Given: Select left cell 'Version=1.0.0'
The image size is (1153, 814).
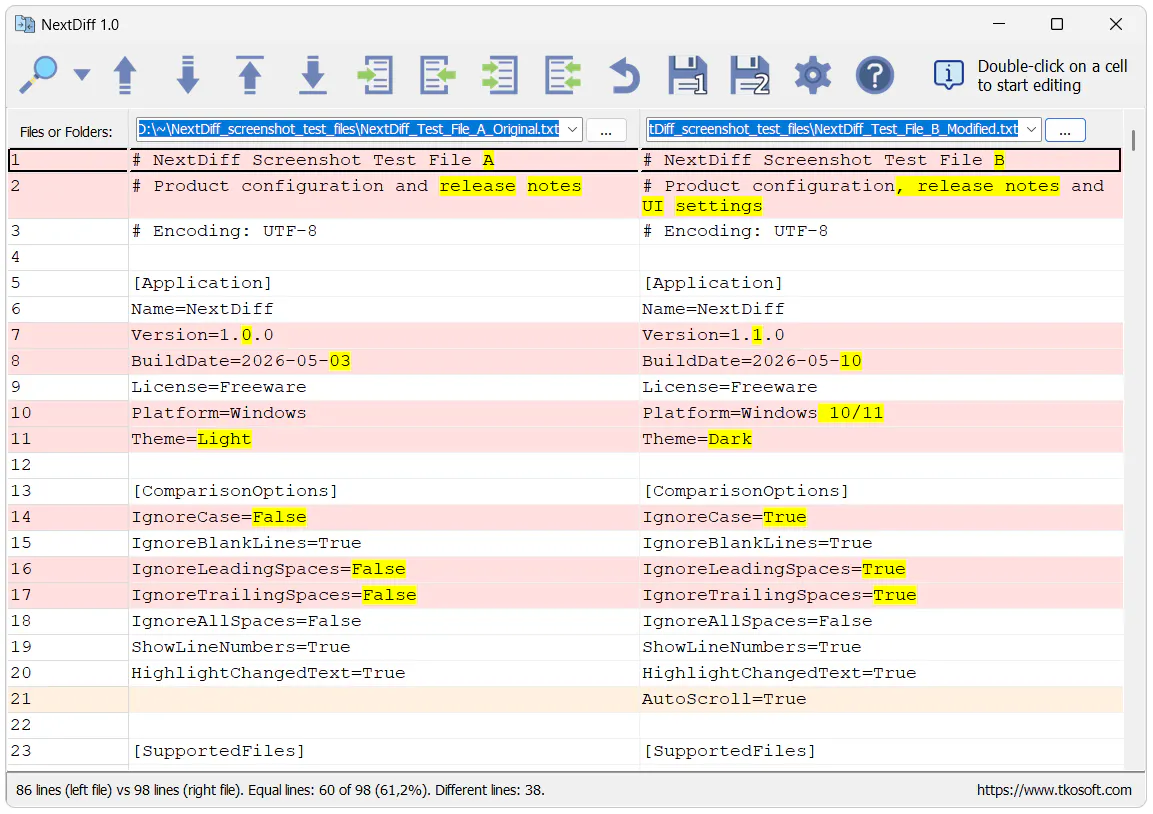Looking at the screenshot, I should pos(383,335).
